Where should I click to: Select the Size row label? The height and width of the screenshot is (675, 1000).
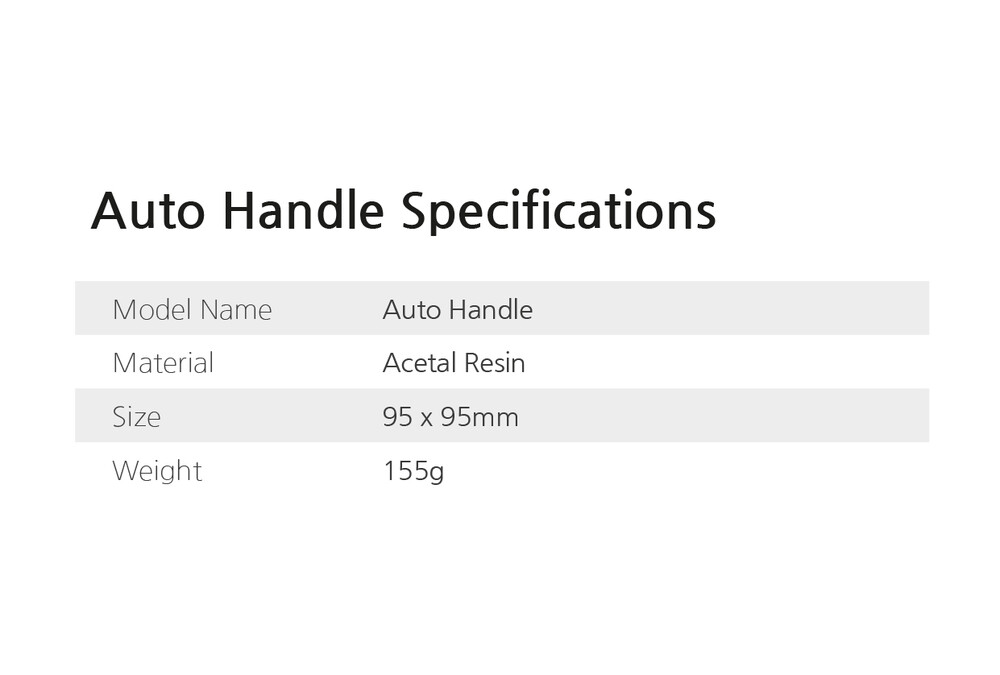click(136, 417)
